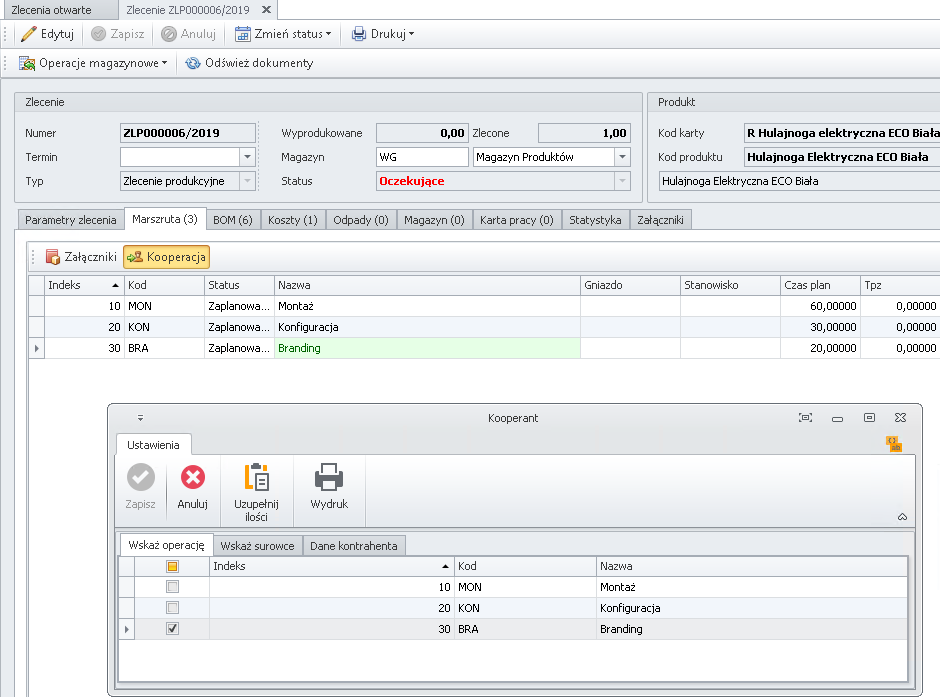Click the Załączniki toolbar button
Image resolution: width=940 pixels, height=697 pixels.
81,257
